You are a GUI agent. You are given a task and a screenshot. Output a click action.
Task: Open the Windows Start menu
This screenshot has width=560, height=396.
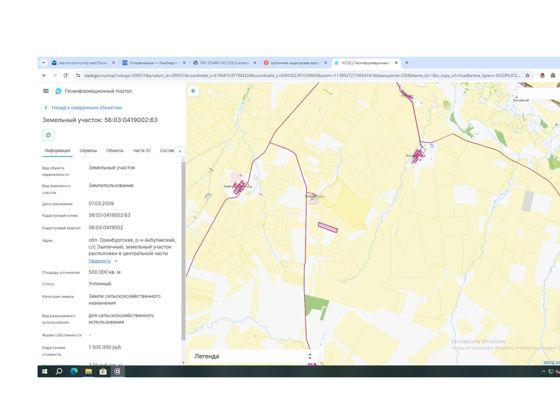[x=45, y=371]
